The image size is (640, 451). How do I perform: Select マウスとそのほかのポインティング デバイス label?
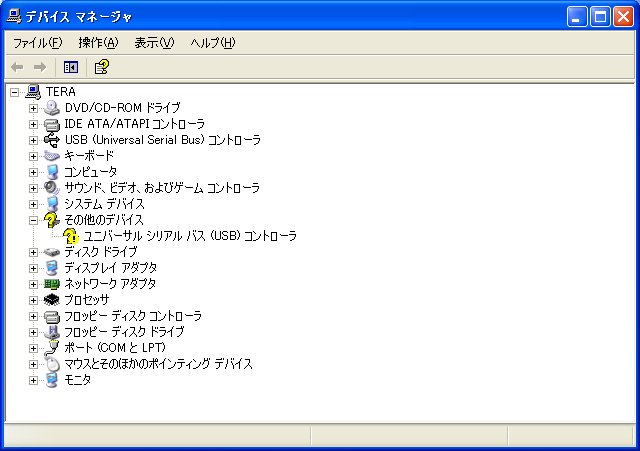(158, 364)
